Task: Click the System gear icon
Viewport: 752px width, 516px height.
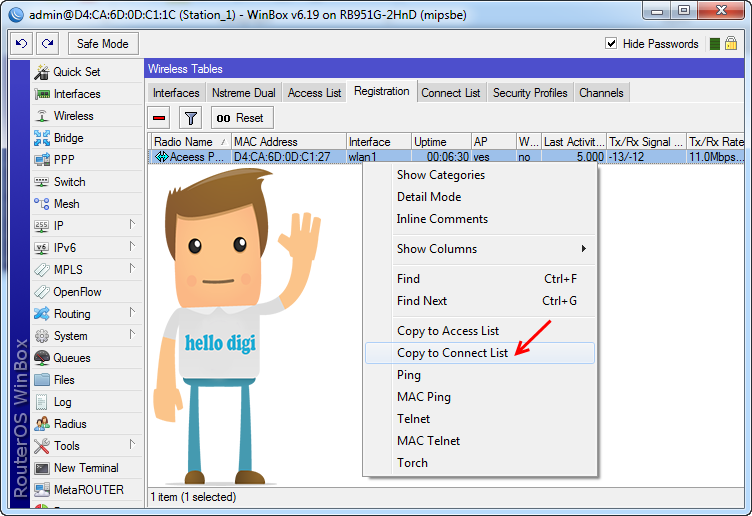Action: 42,336
